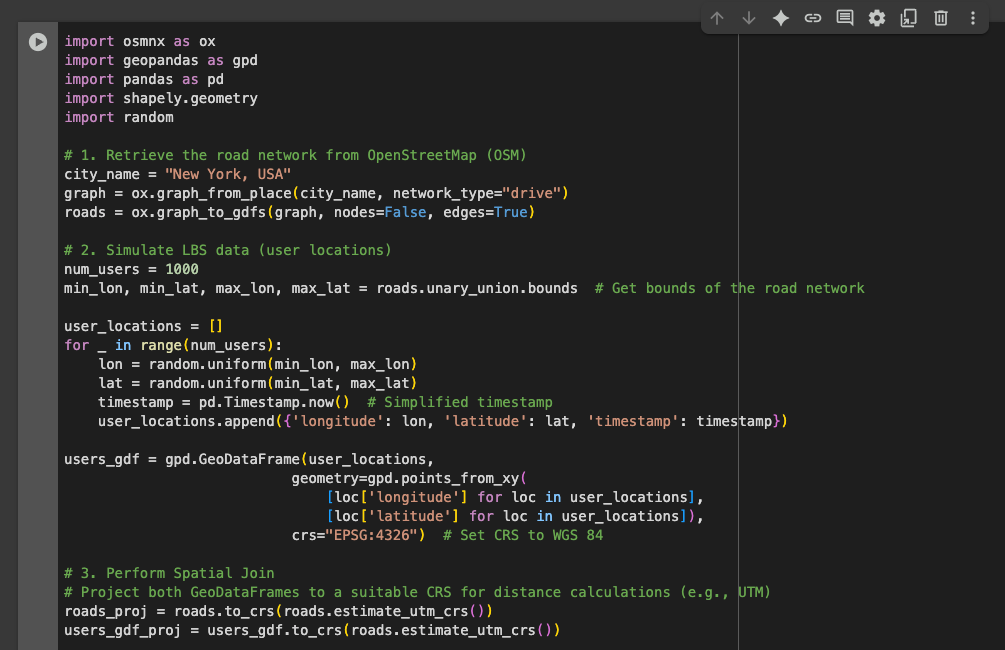Screen dimensions: 1005x650
Task: Click comment '# Project both GeoDataFrames'
Action: (x=417, y=592)
